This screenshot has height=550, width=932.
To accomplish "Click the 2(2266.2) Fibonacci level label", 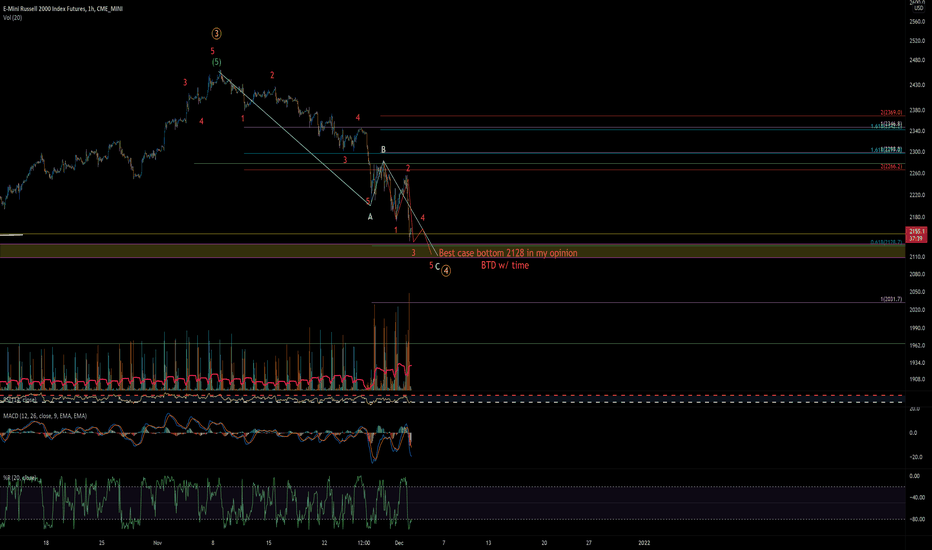I will (891, 167).
